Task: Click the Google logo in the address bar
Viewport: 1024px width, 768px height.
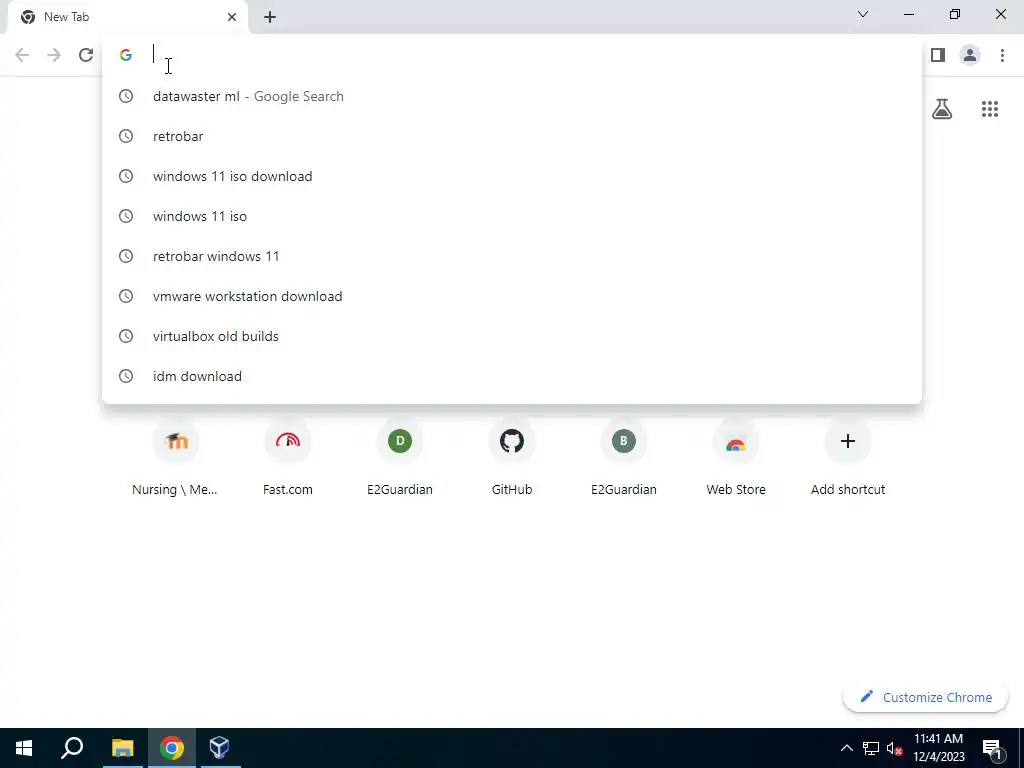Action: (x=126, y=55)
